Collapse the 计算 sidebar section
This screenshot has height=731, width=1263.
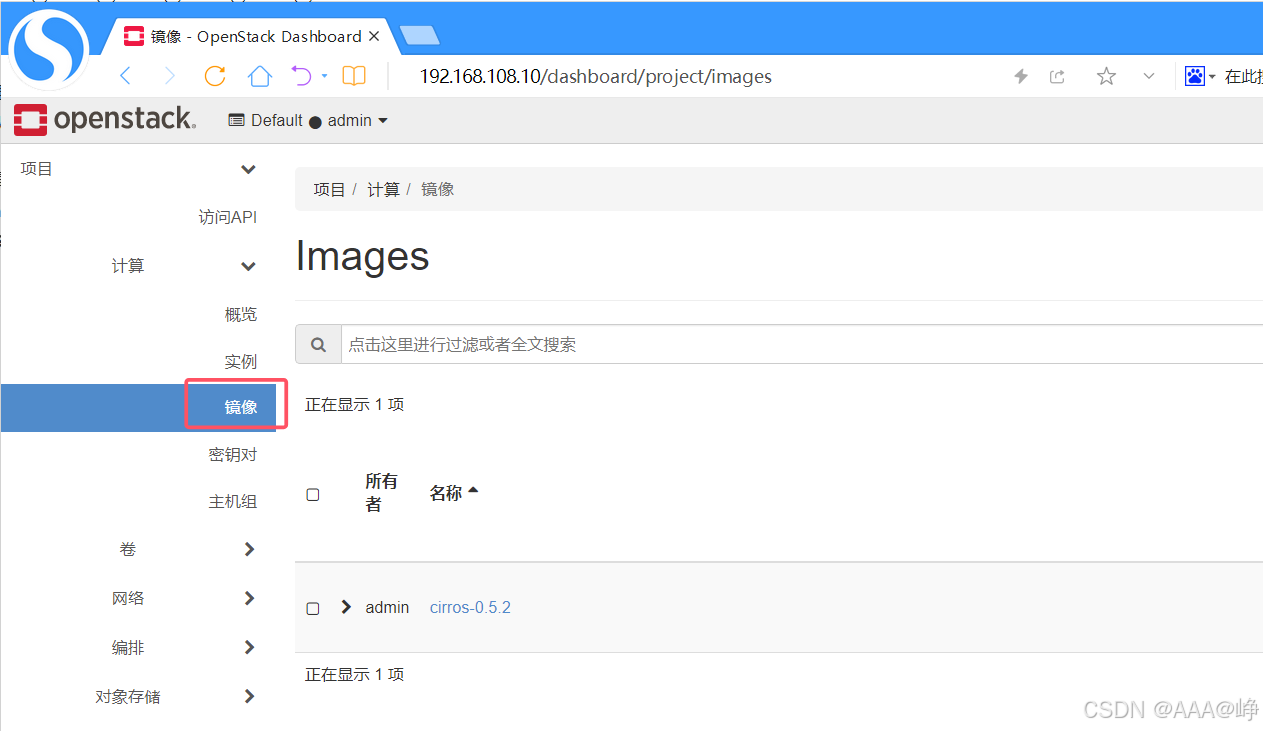coord(249,266)
